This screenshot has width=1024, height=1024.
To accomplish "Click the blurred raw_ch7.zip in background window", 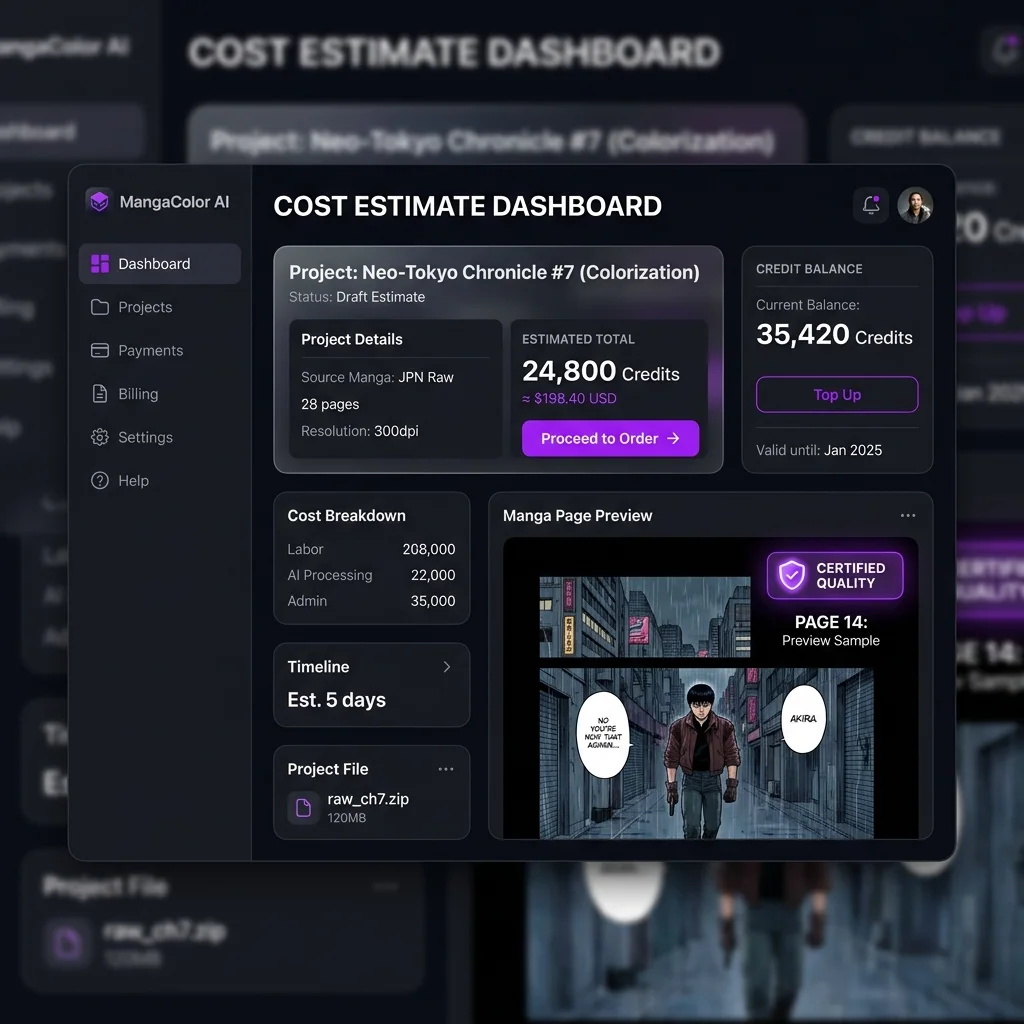I will (x=165, y=932).
